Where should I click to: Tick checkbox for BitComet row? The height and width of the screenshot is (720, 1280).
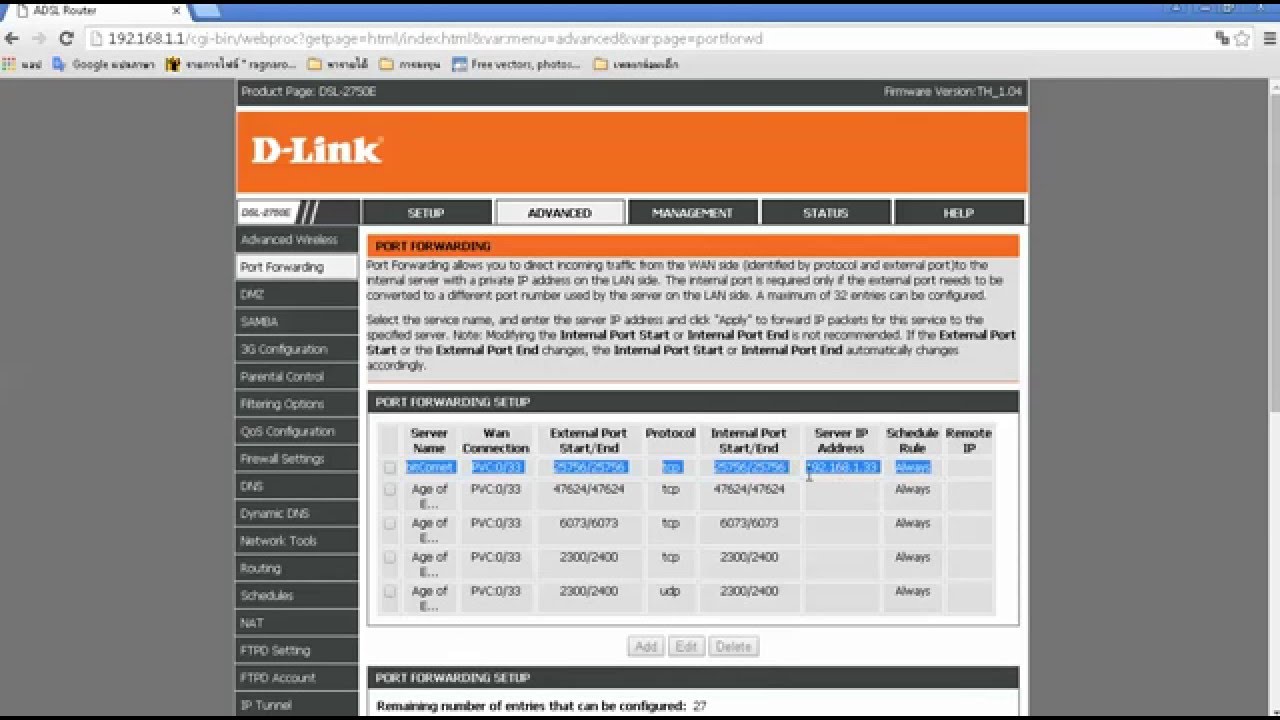(x=390, y=467)
